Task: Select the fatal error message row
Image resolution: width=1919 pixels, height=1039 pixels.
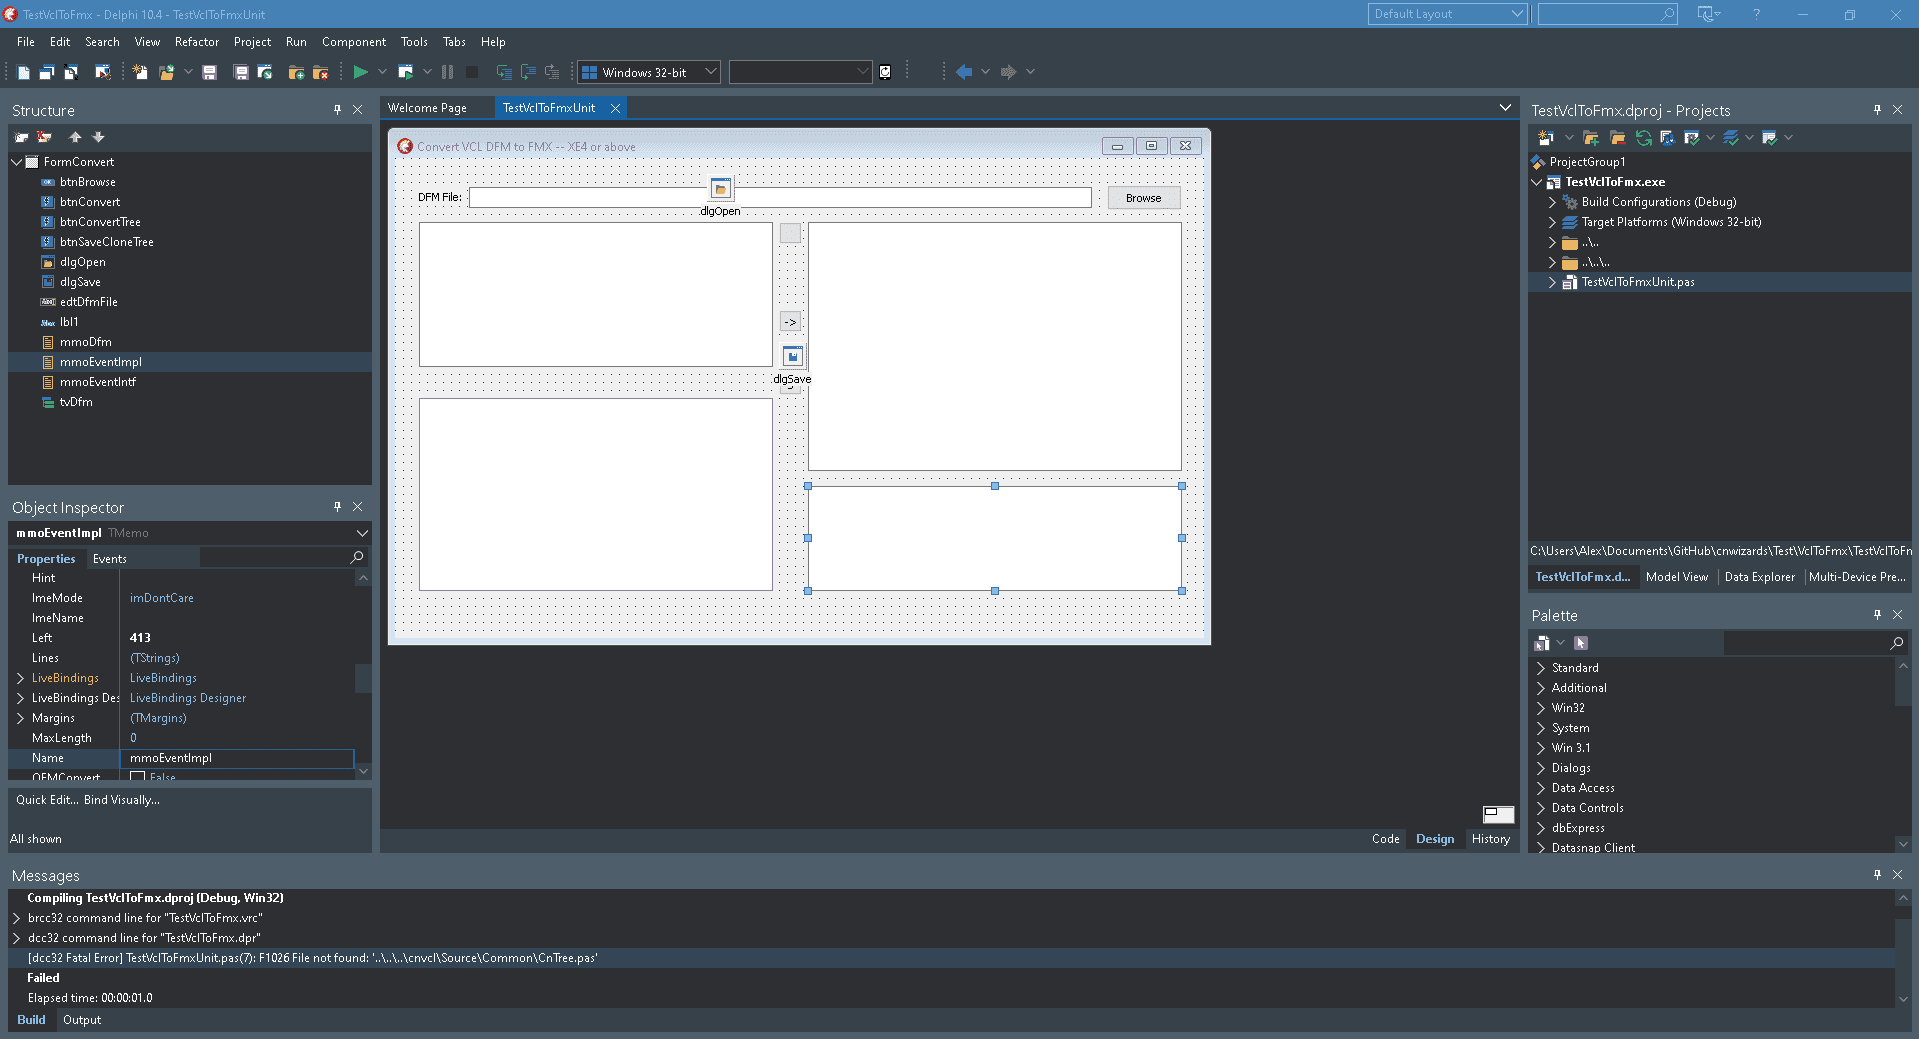Action: (x=951, y=958)
